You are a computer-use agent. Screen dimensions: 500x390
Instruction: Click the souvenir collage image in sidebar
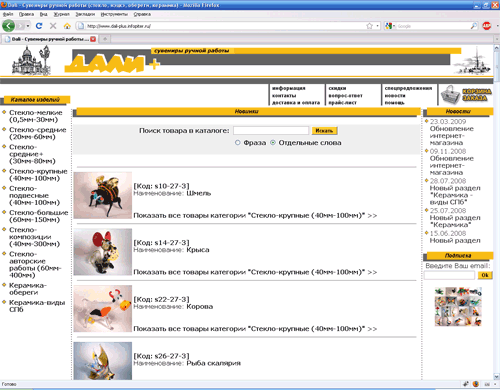pyautogui.click(x=458, y=307)
